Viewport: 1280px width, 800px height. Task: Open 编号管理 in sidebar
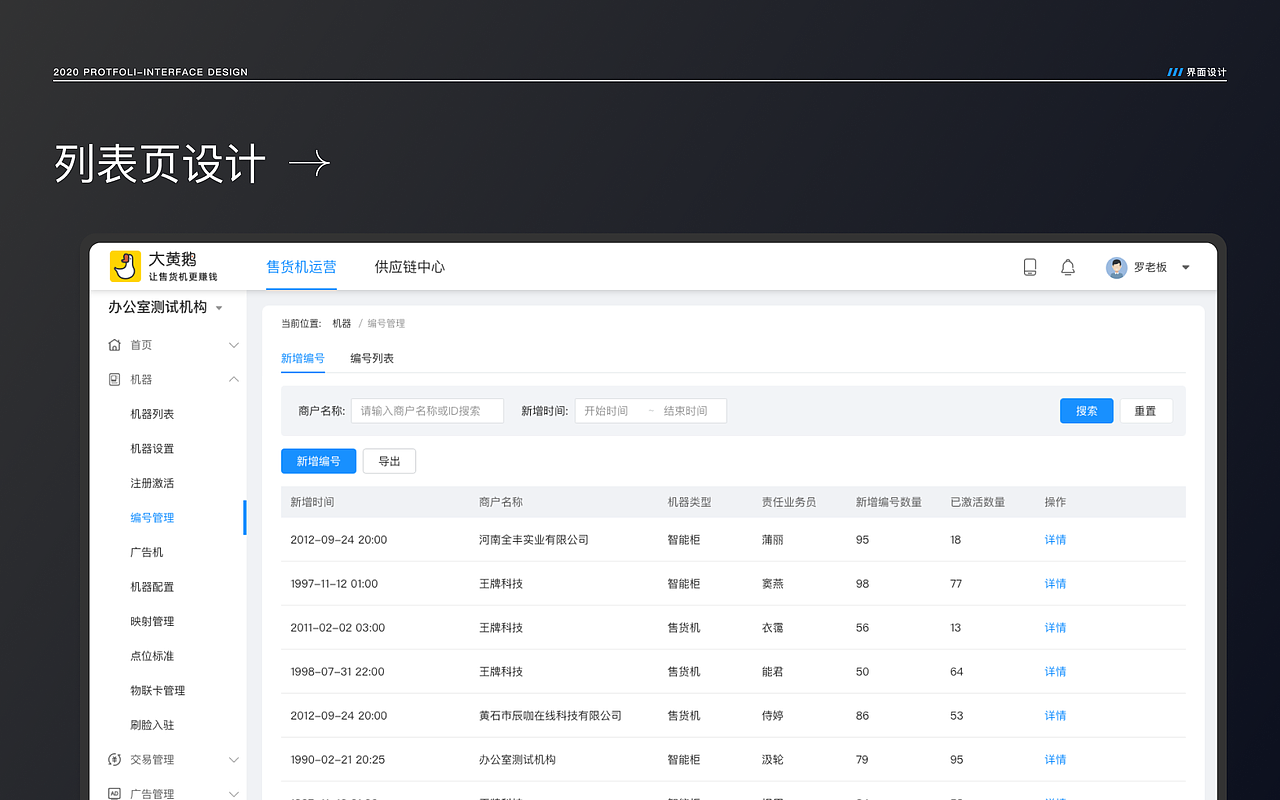[x=152, y=518]
